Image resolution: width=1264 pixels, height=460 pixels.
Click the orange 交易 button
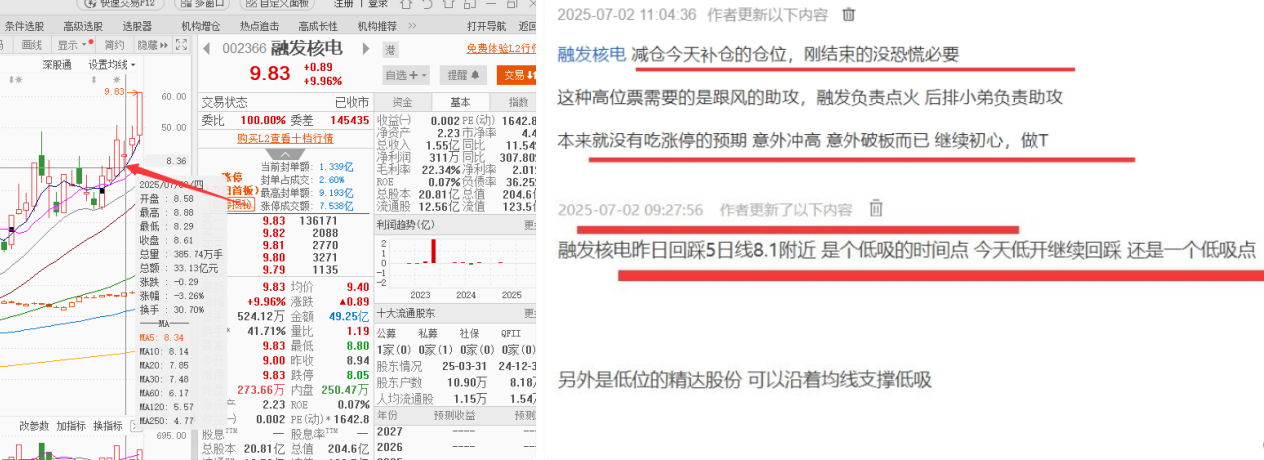point(518,75)
